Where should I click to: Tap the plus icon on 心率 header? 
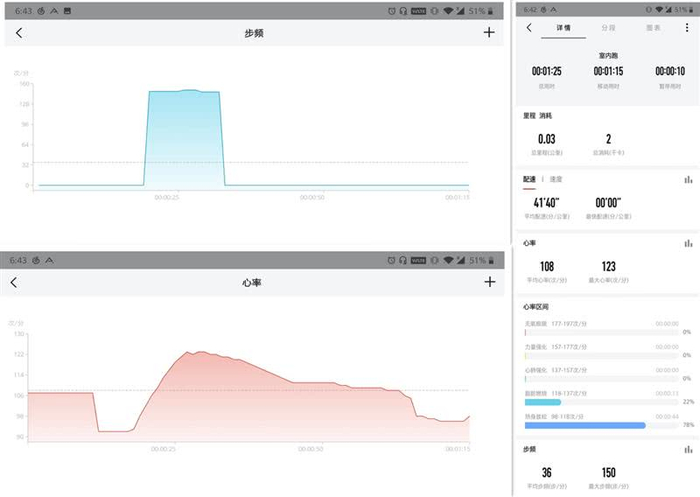point(490,282)
